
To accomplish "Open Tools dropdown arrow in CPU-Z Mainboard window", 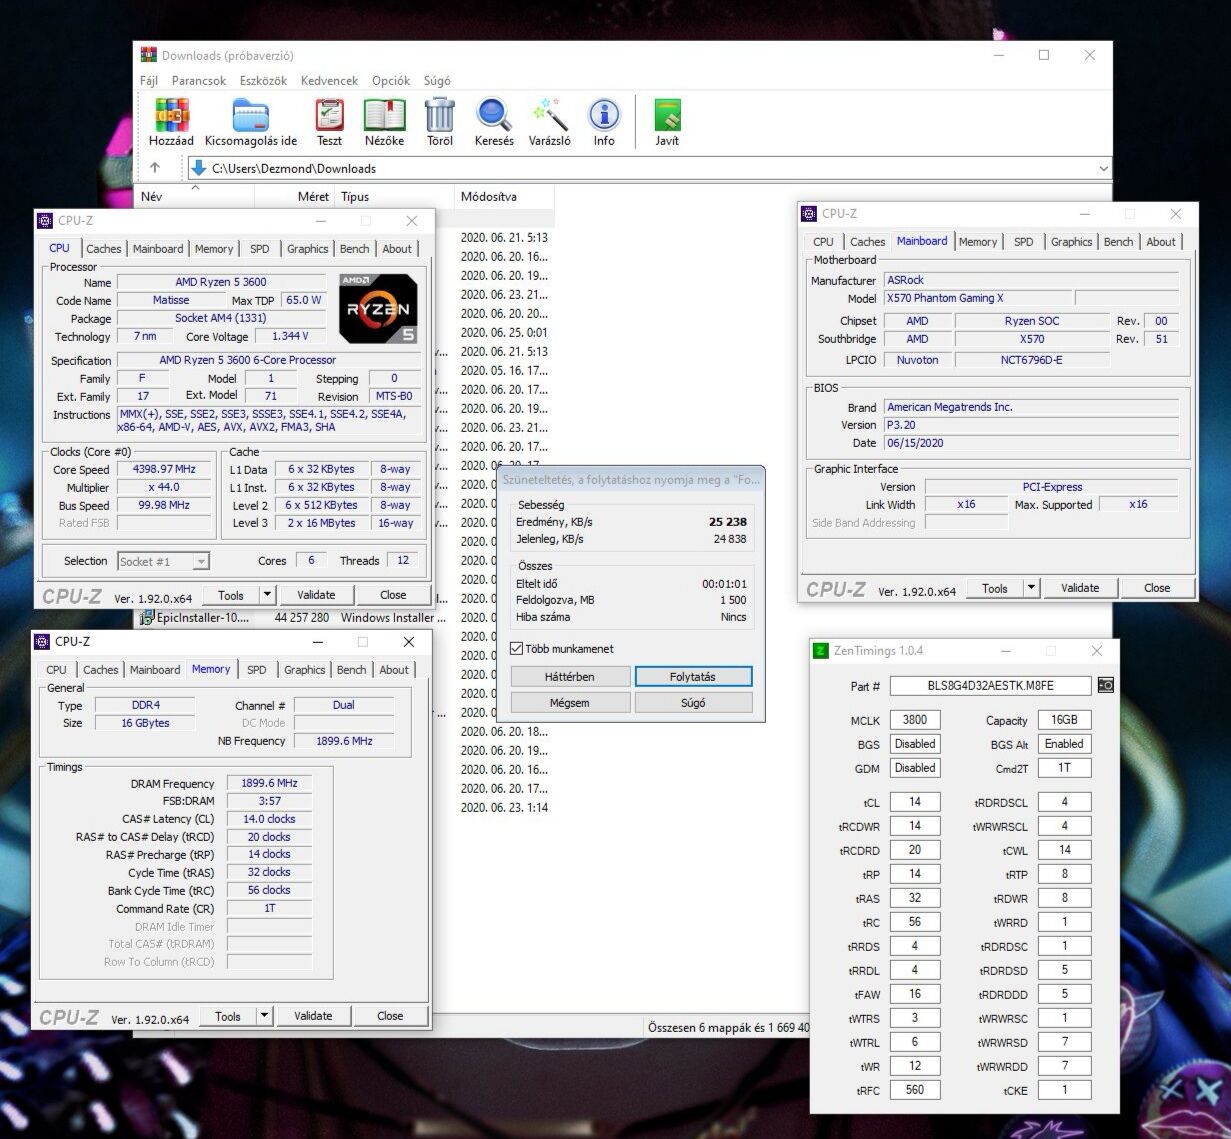I will [1031, 588].
